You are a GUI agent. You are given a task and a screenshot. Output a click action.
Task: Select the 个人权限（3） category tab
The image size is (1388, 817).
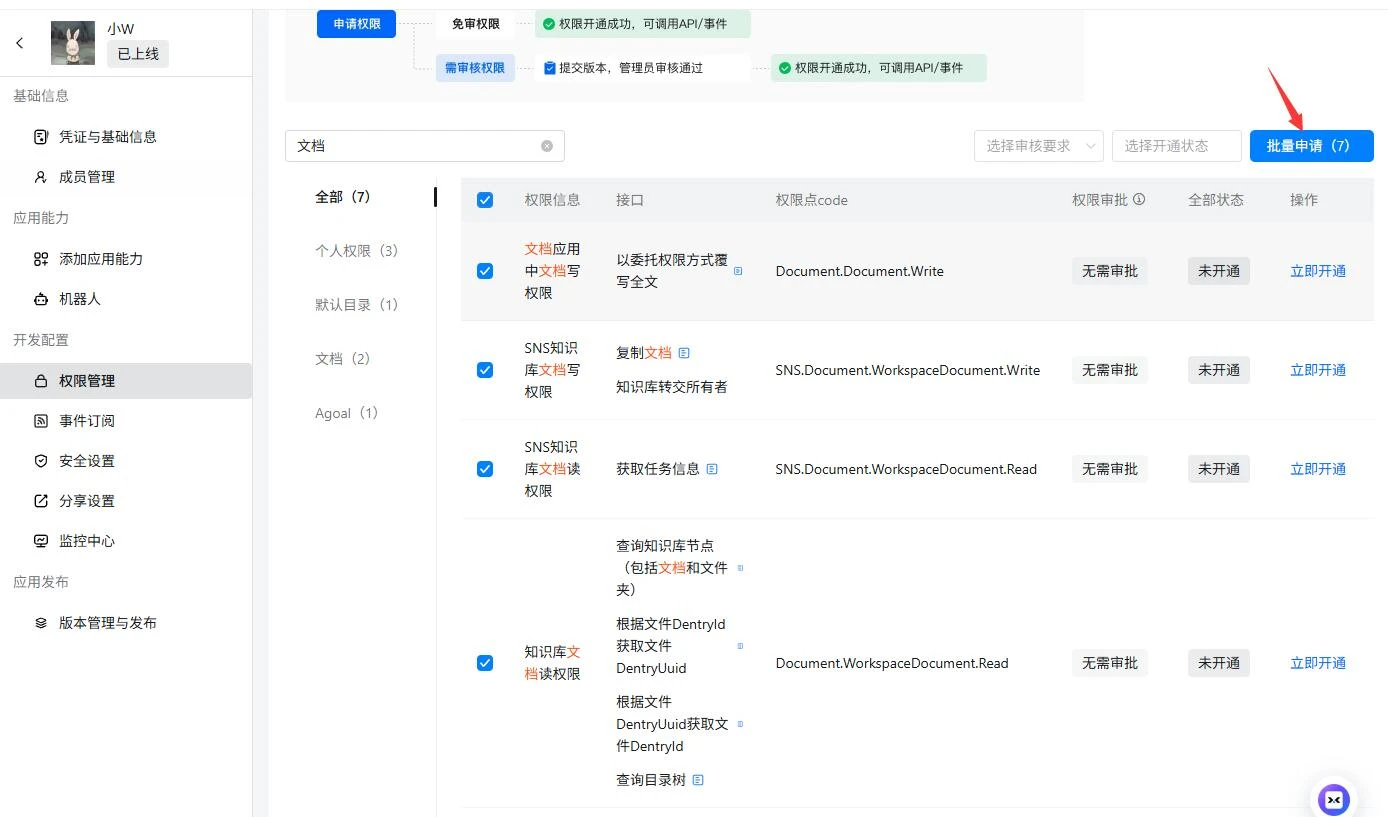[357, 251]
